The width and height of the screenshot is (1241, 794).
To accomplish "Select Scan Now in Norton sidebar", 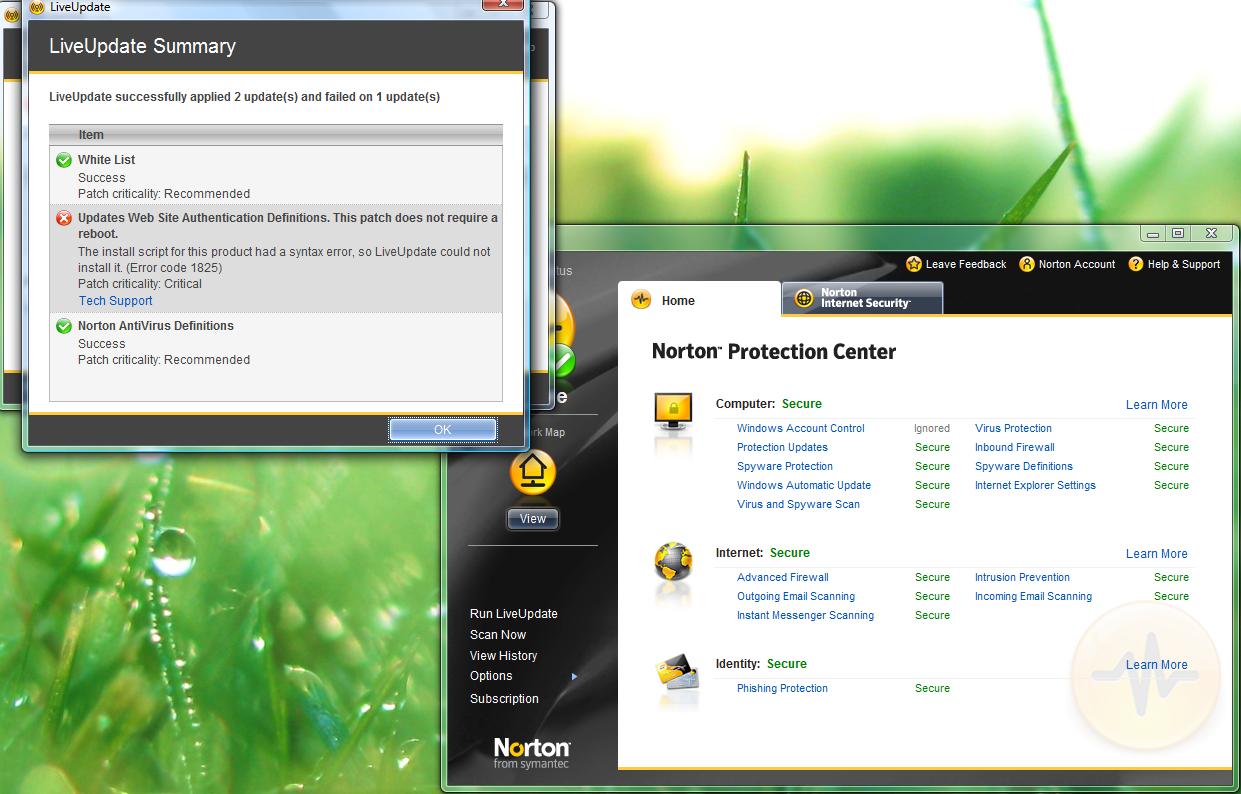I will [498, 635].
